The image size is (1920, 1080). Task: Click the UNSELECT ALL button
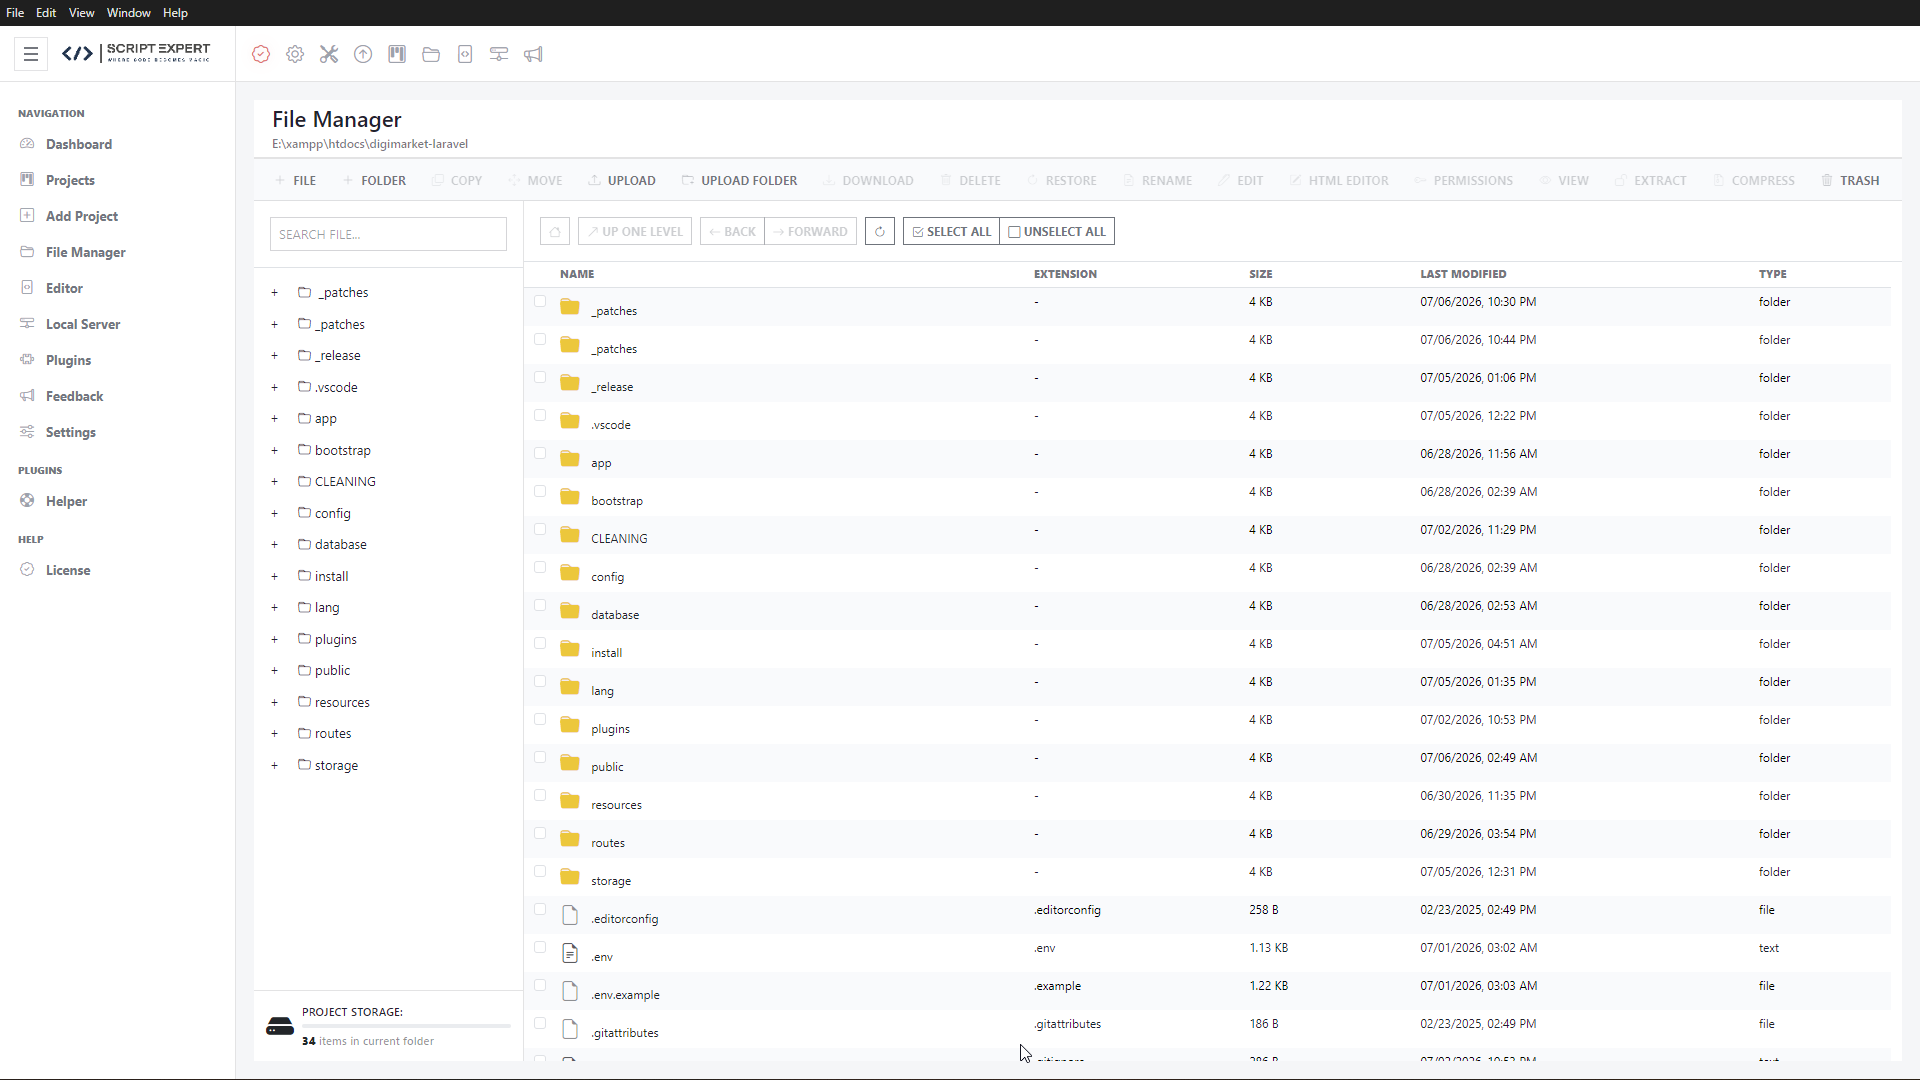pyautogui.click(x=1057, y=231)
